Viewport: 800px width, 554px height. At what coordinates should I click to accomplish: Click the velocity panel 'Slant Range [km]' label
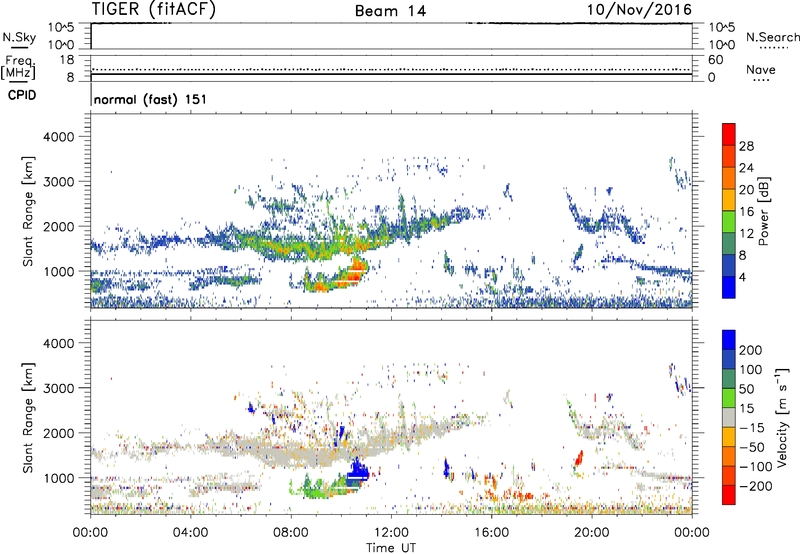(28, 418)
